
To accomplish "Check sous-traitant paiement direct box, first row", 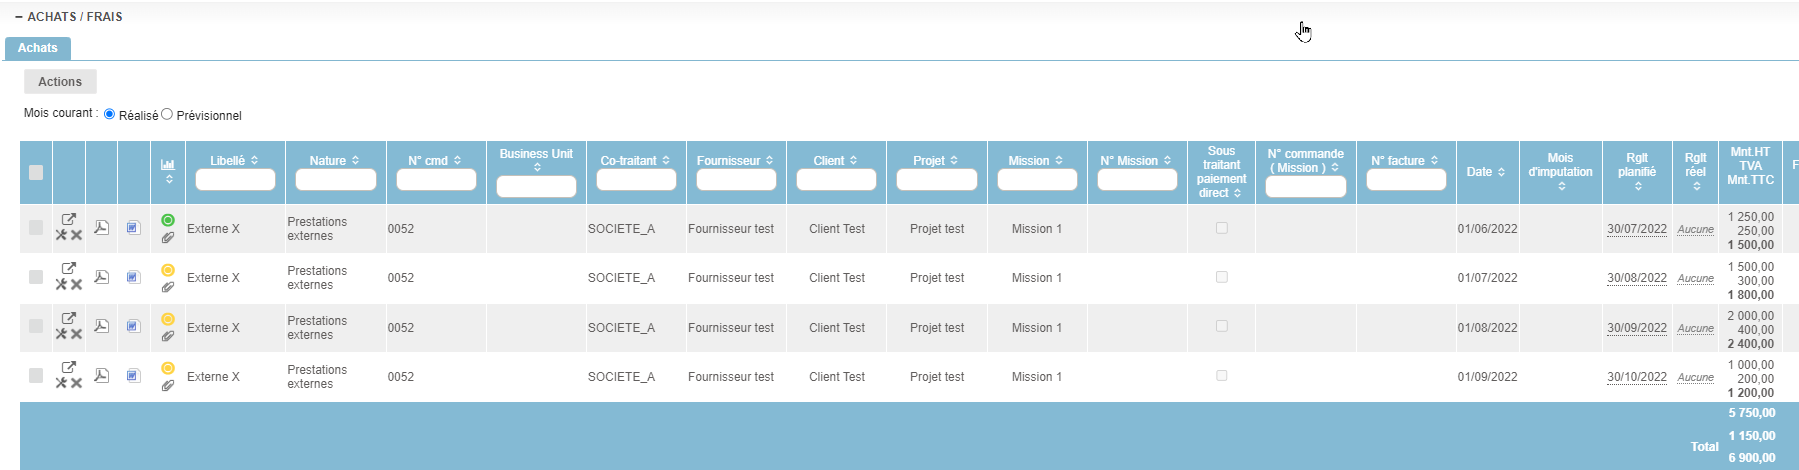I will click(x=1221, y=228).
